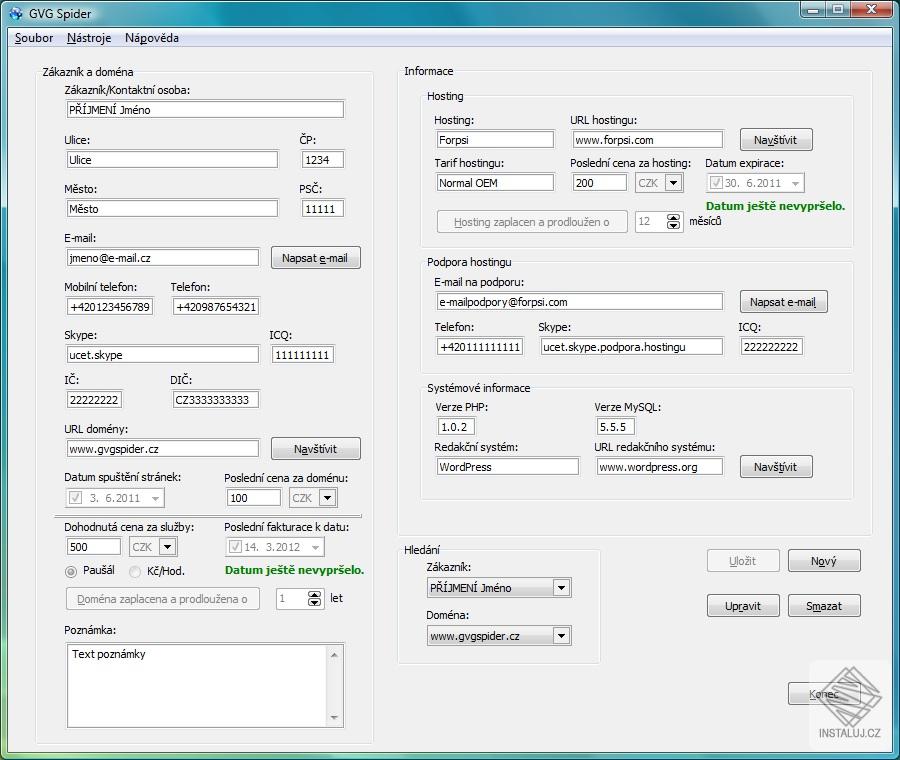Open the Nástroje menu

point(88,38)
